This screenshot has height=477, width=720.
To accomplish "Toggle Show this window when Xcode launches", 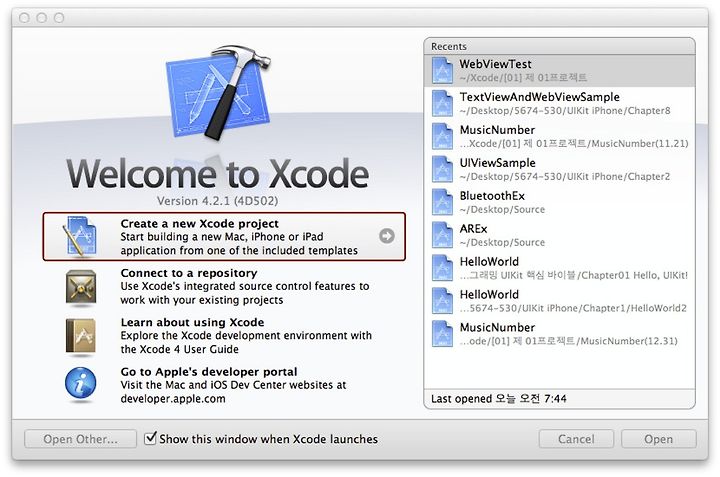I will (150, 438).
